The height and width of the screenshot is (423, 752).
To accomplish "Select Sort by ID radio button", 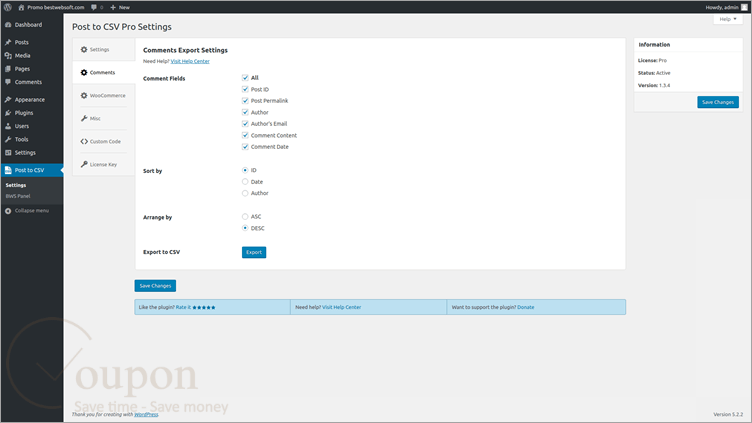I will 245,170.
